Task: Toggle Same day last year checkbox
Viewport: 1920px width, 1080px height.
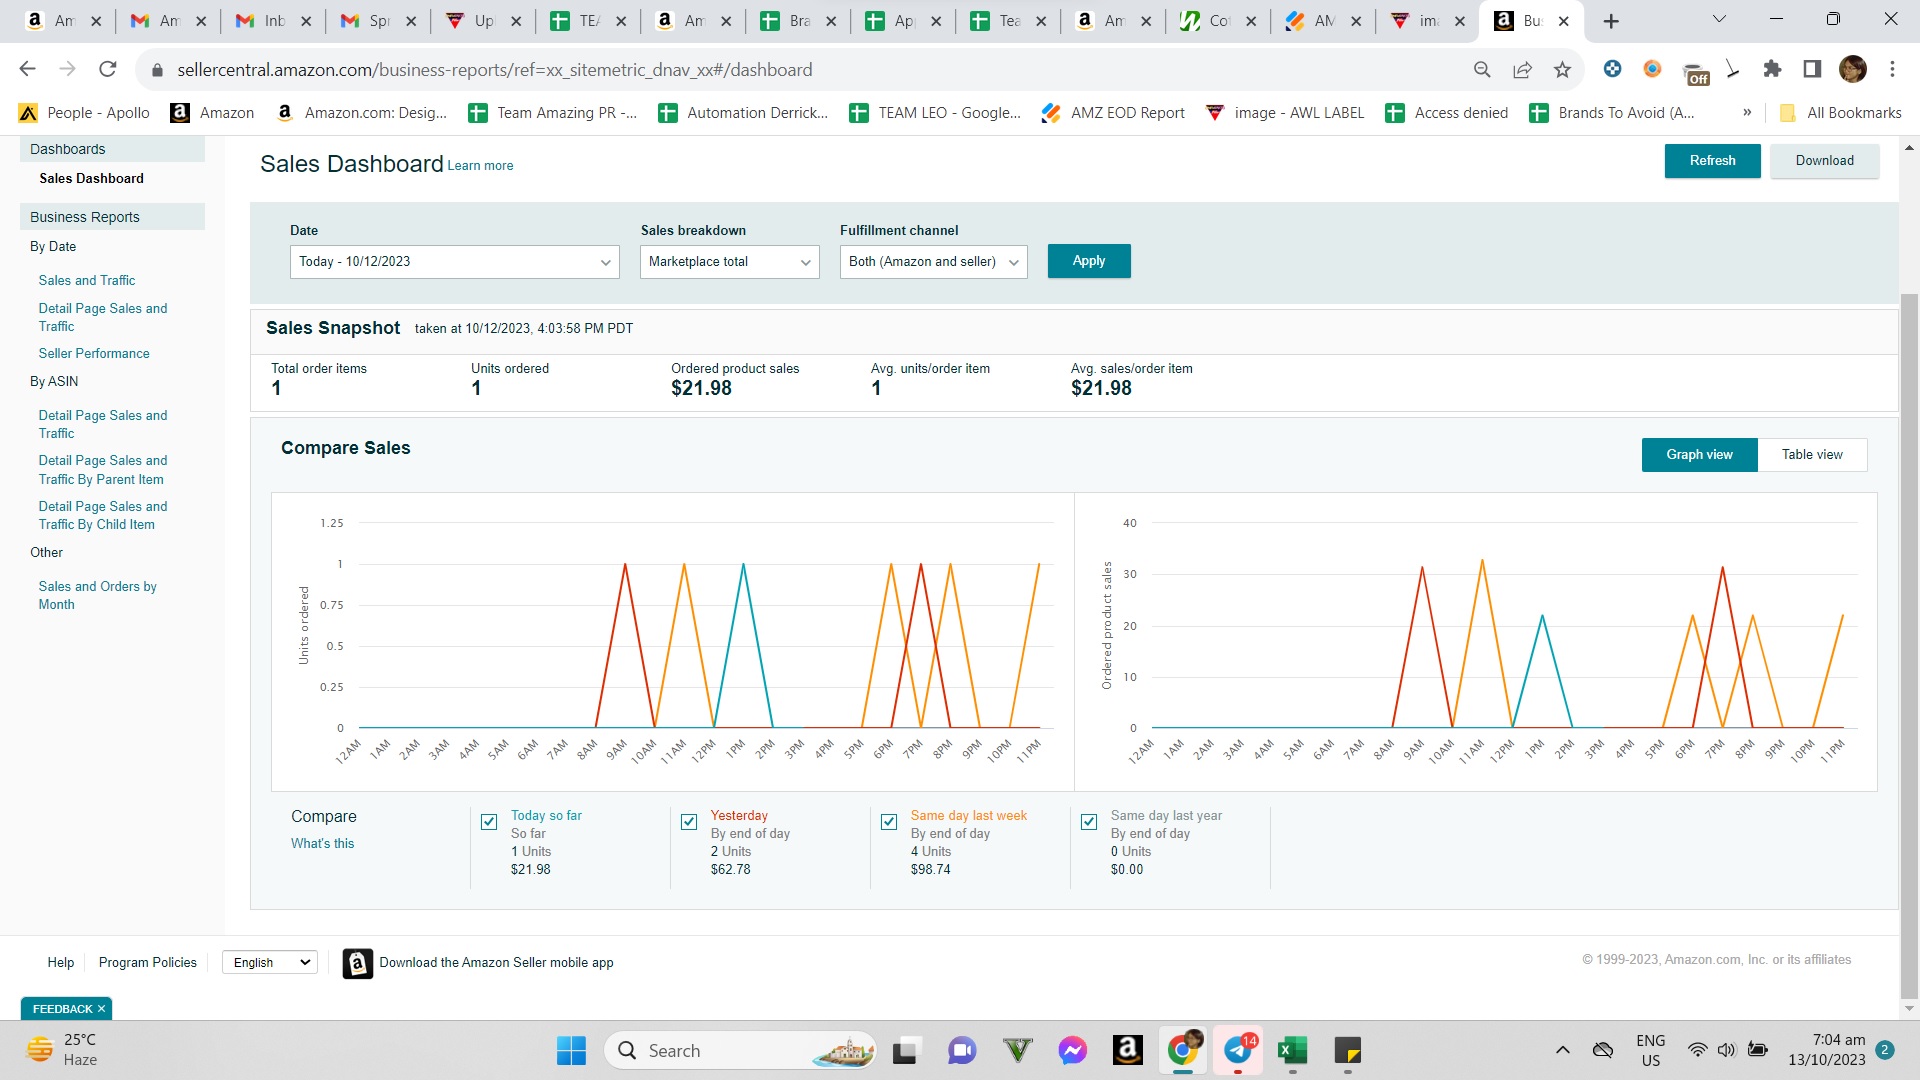Action: tap(1089, 822)
